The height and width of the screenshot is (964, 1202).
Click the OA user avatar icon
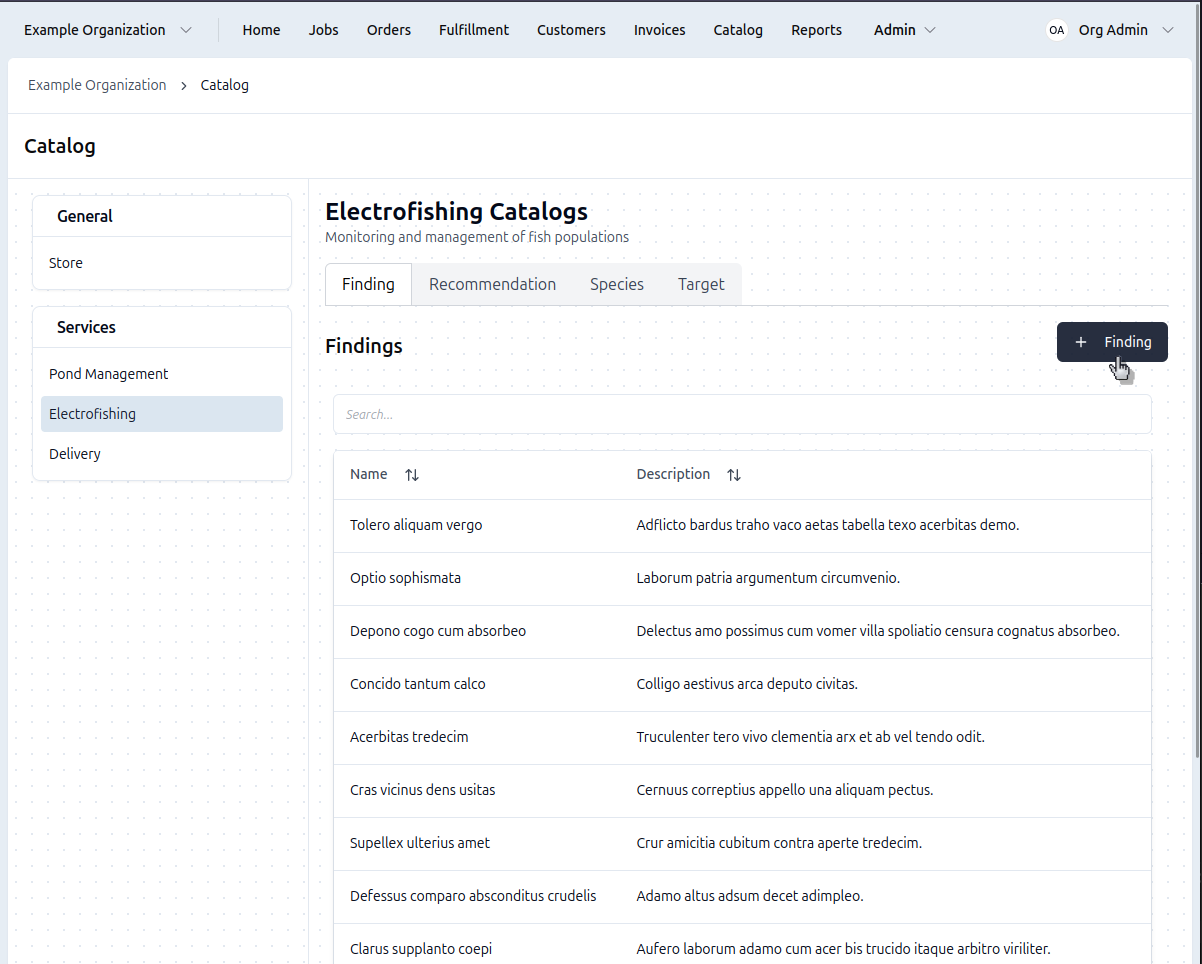click(1056, 30)
